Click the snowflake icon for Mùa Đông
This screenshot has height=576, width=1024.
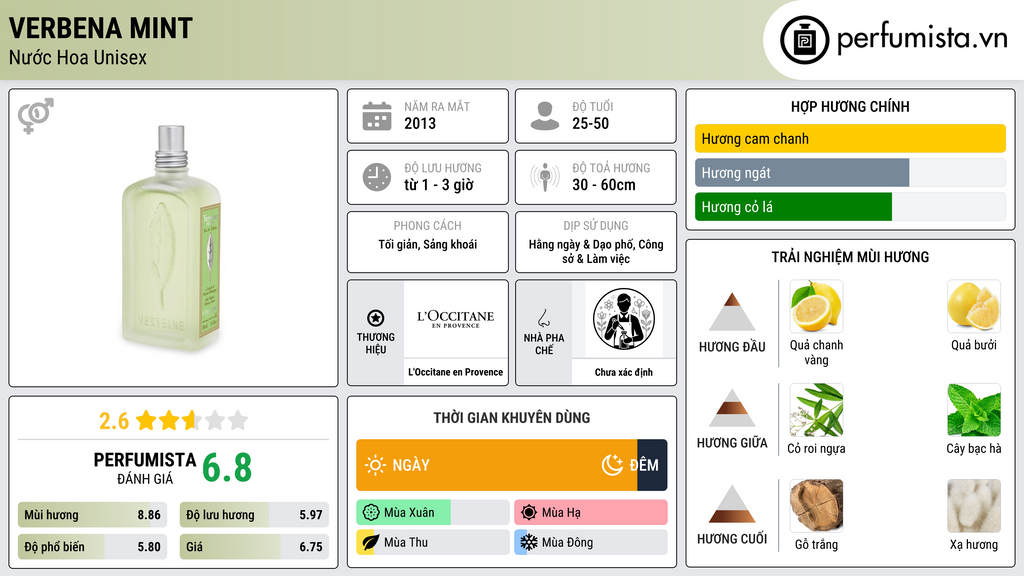pyautogui.click(x=529, y=542)
